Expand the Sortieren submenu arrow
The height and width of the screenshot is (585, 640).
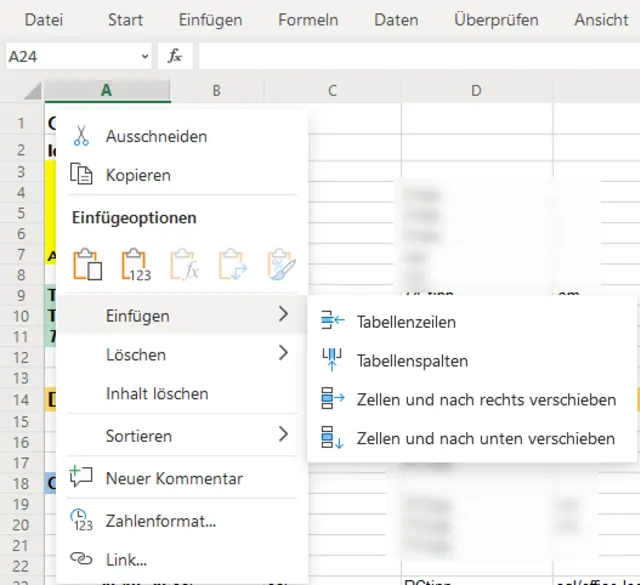tap(283, 434)
